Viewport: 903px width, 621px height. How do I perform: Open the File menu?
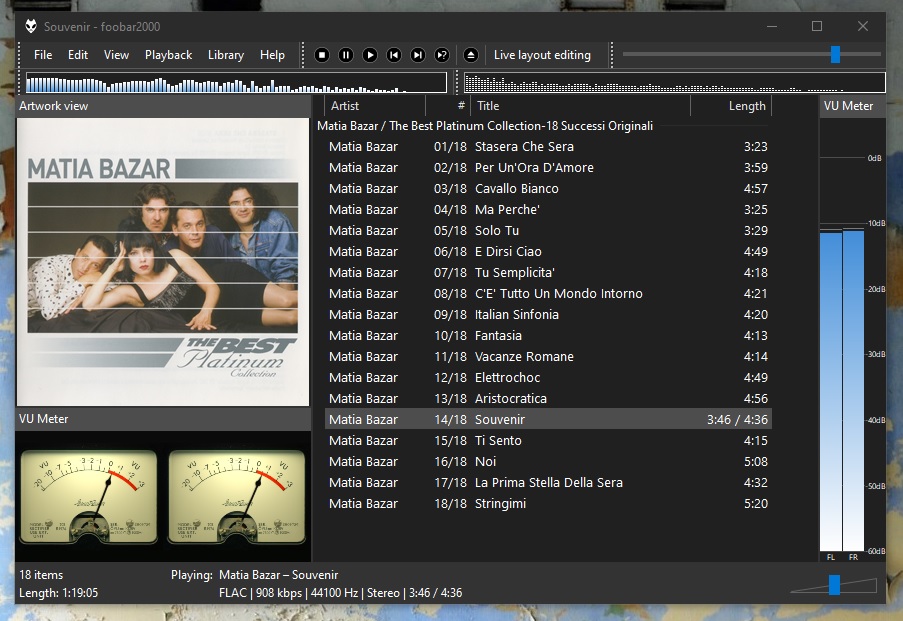click(43, 55)
